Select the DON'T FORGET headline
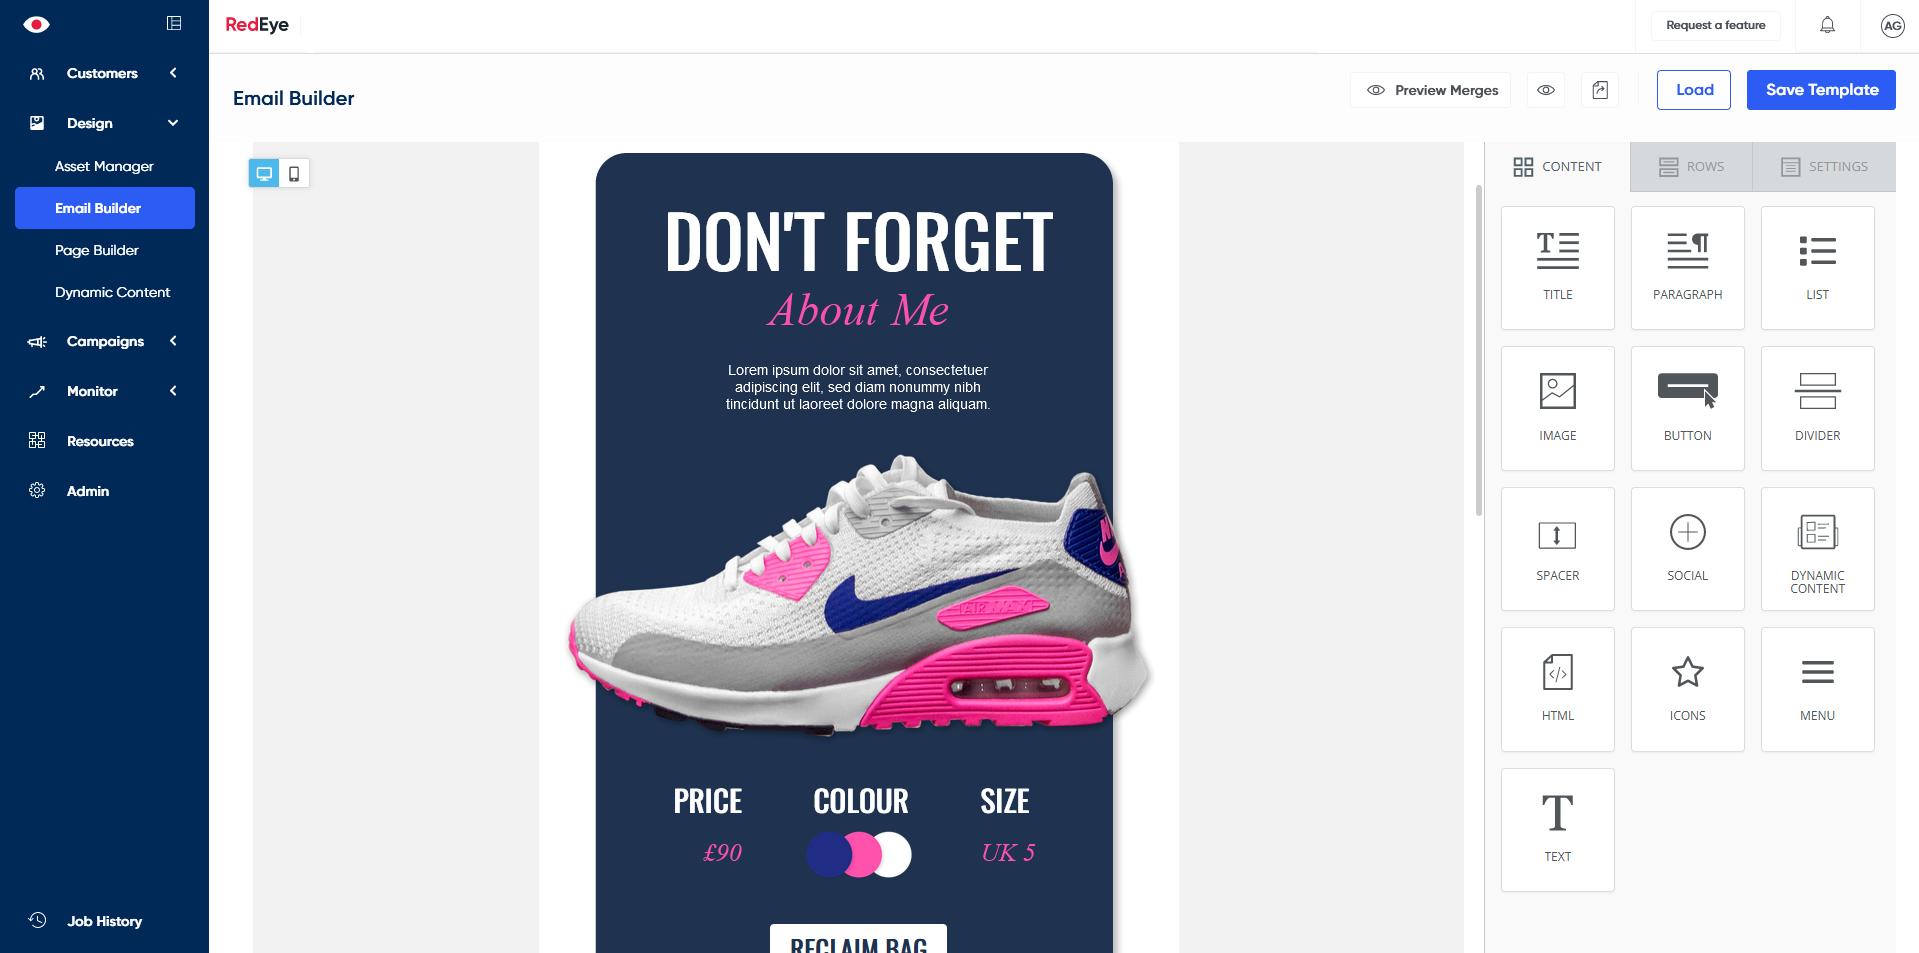The height and width of the screenshot is (953, 1919). click(858, 242)
